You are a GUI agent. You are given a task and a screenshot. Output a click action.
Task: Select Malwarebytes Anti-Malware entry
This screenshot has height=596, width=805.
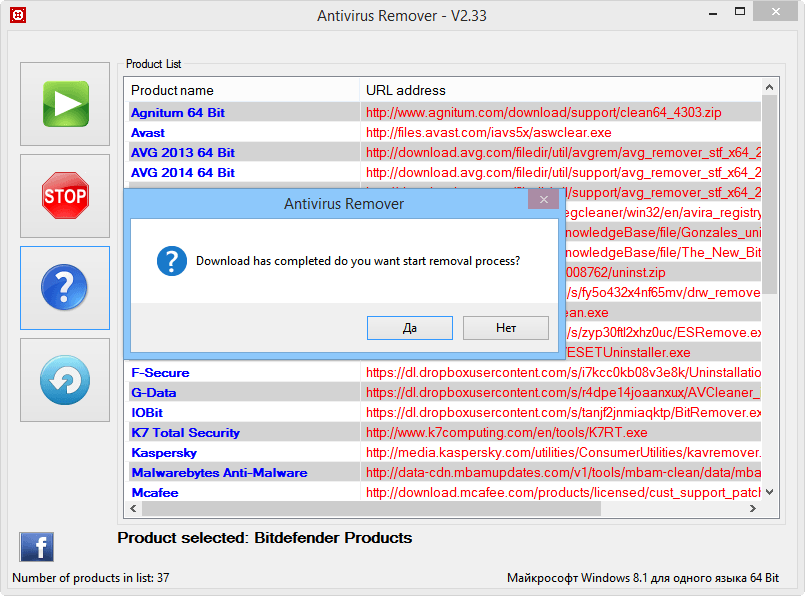[x=219, y=473]
